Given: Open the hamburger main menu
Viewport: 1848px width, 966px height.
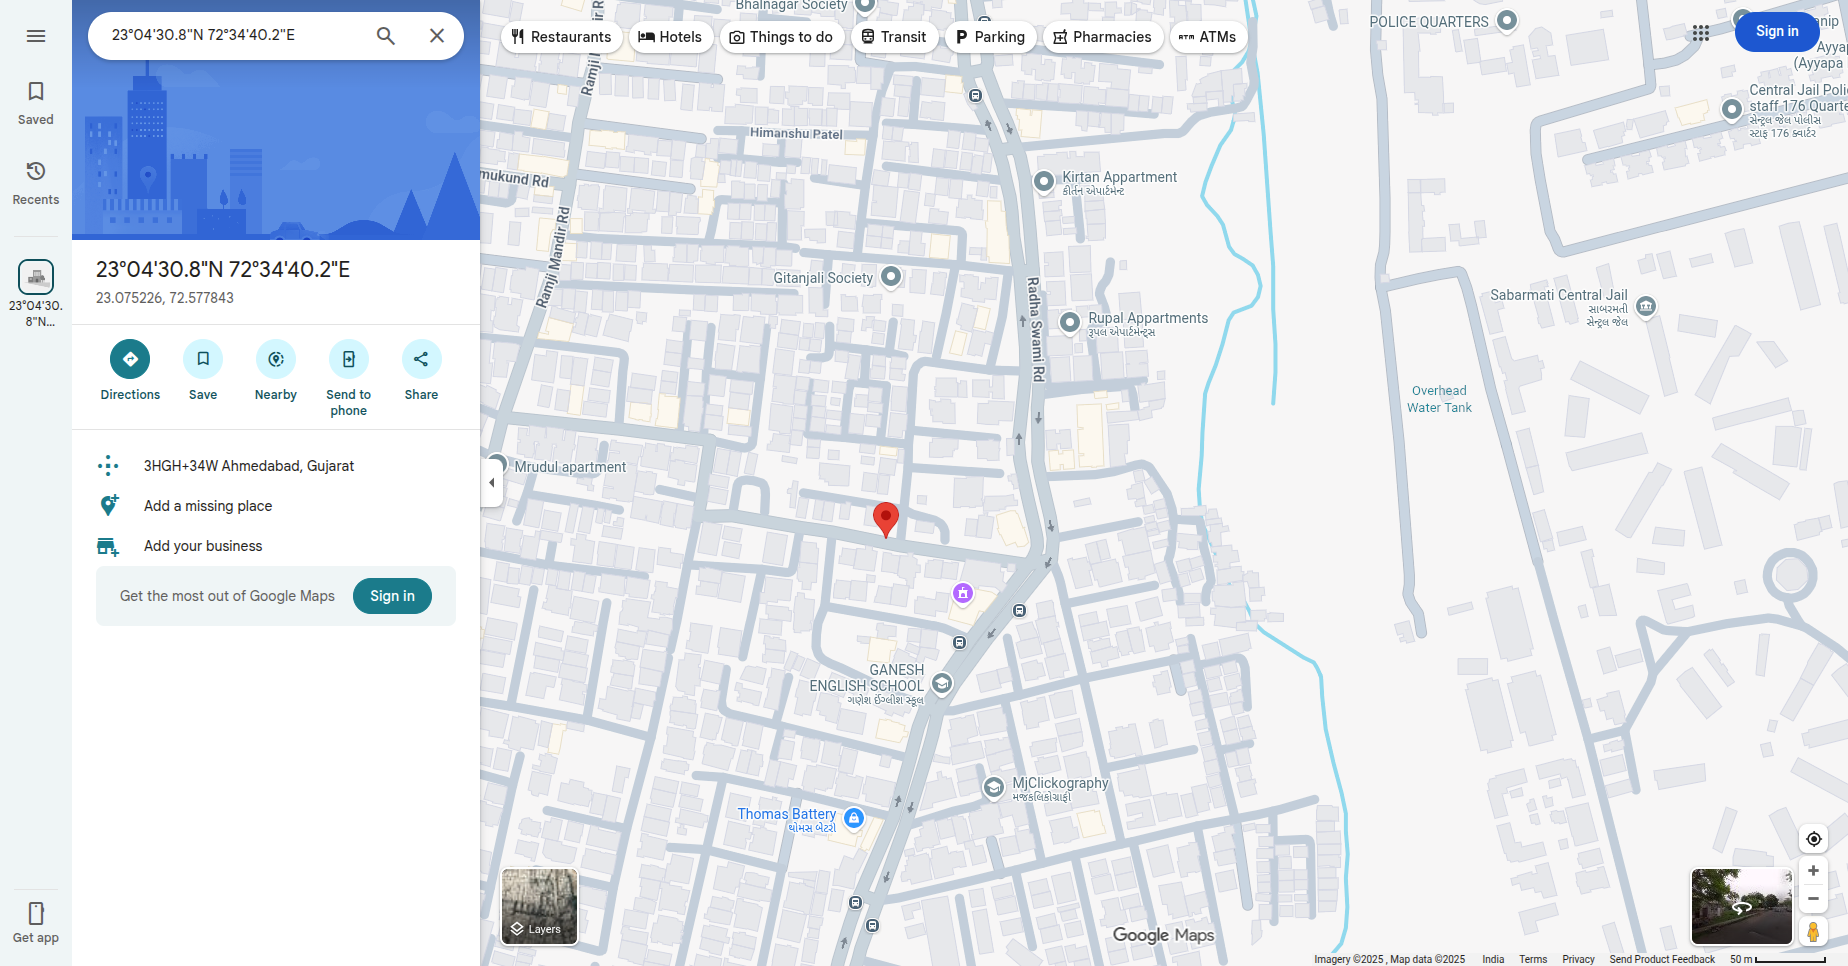Looking at the screenshot, I should tap(36, 36).
